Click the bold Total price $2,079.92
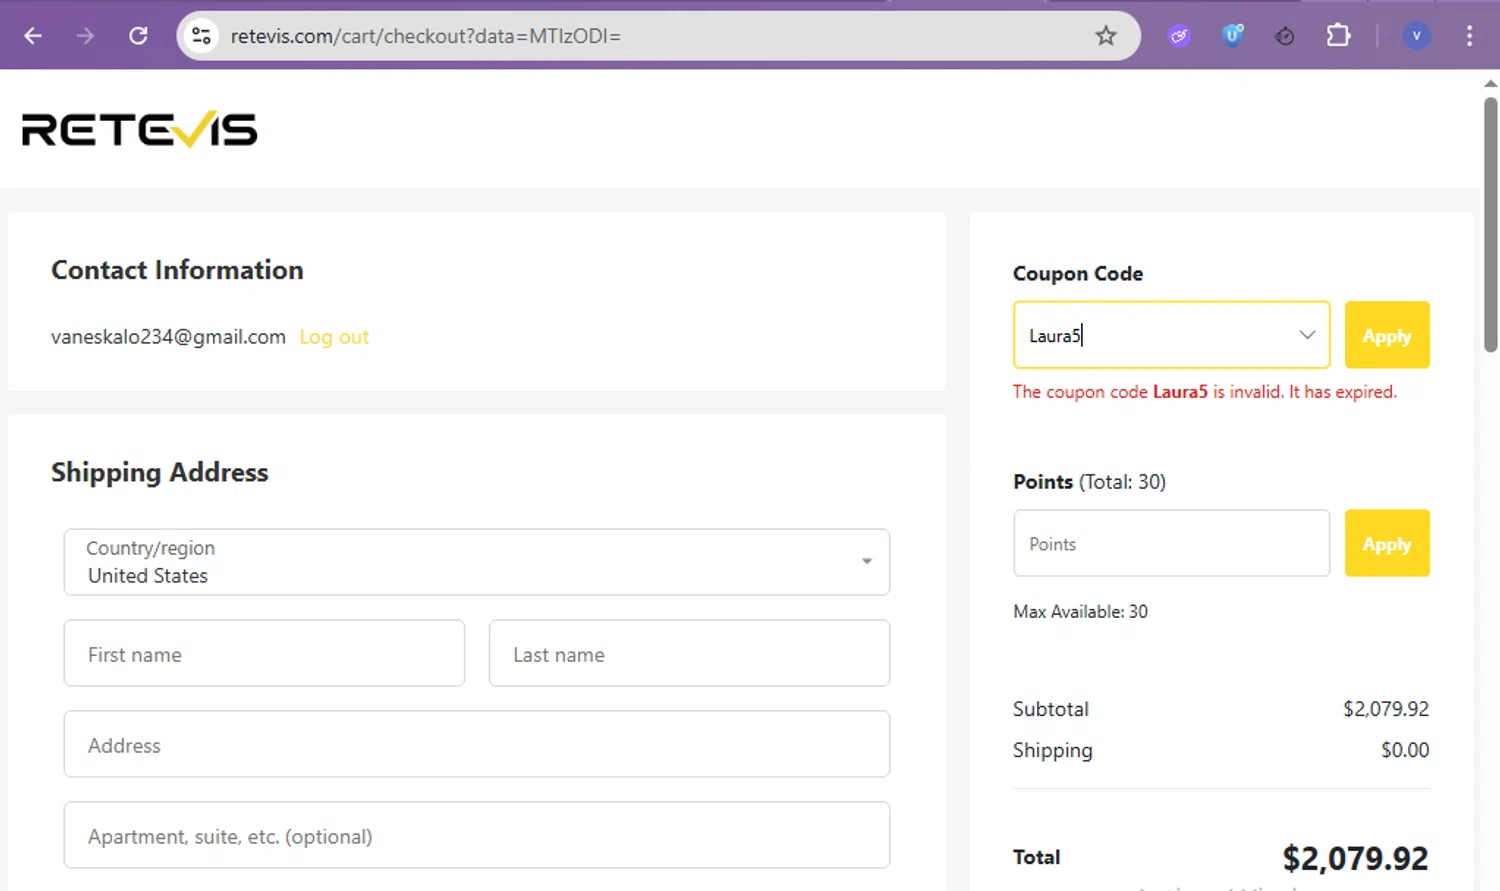 click(1355, 858)
